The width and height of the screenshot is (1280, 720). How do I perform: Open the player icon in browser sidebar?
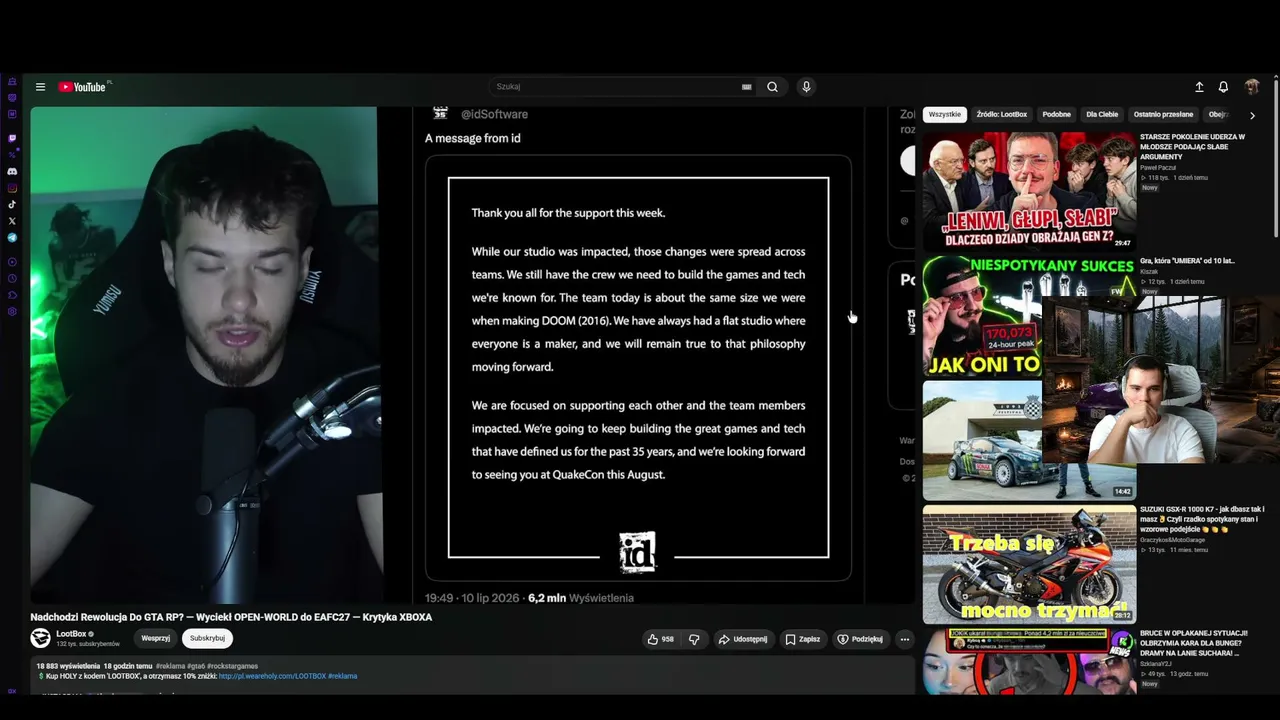pyautogui.click(x=12, y=262)
